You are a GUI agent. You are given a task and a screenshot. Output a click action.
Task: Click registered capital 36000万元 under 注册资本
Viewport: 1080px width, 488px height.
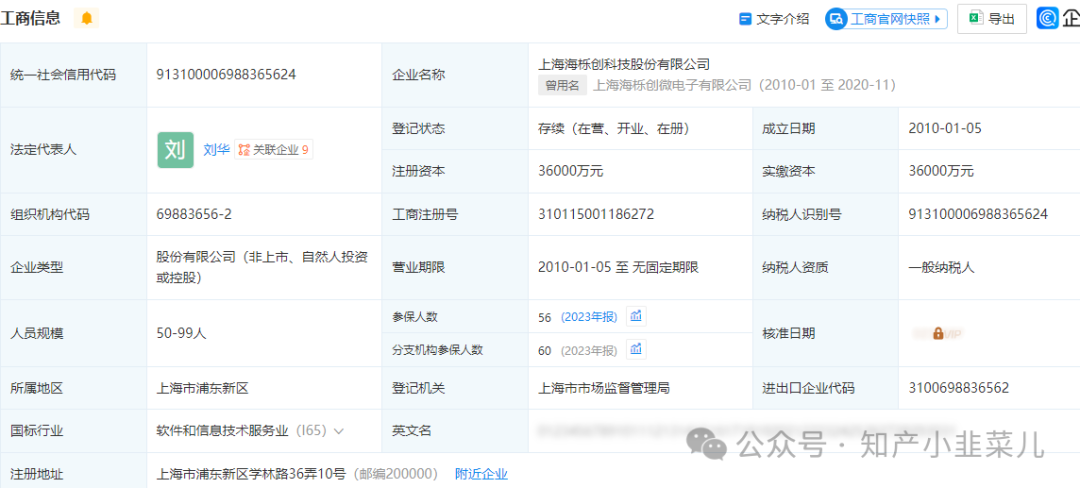pos(570,171)
